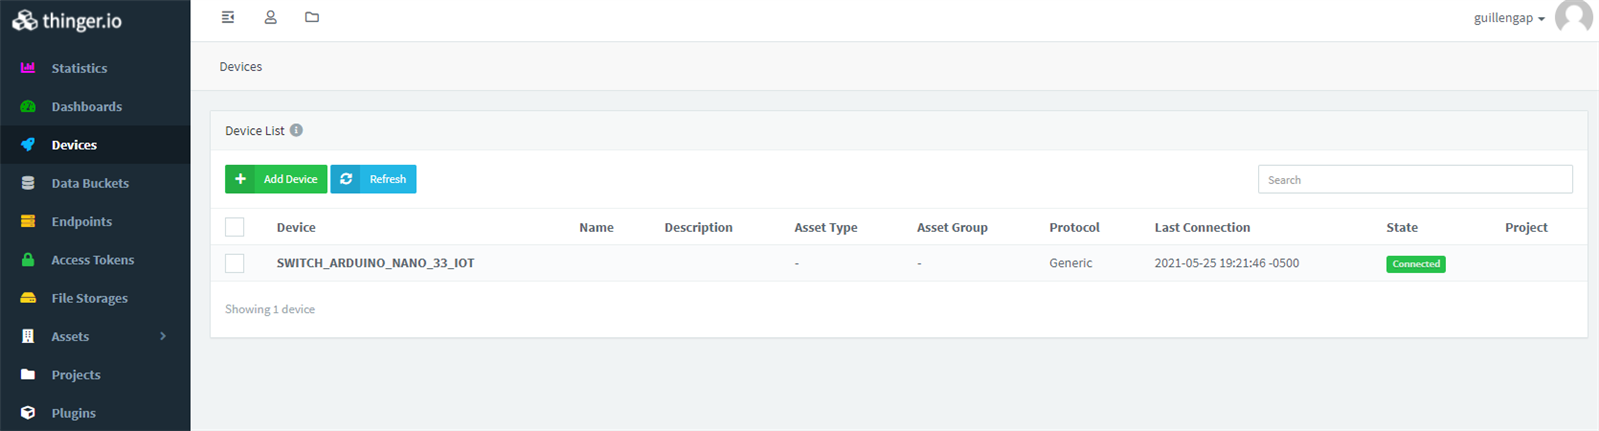Click the Access Tokens lock icon
This screenshot has width=1599, height=431.
point(28,260)
